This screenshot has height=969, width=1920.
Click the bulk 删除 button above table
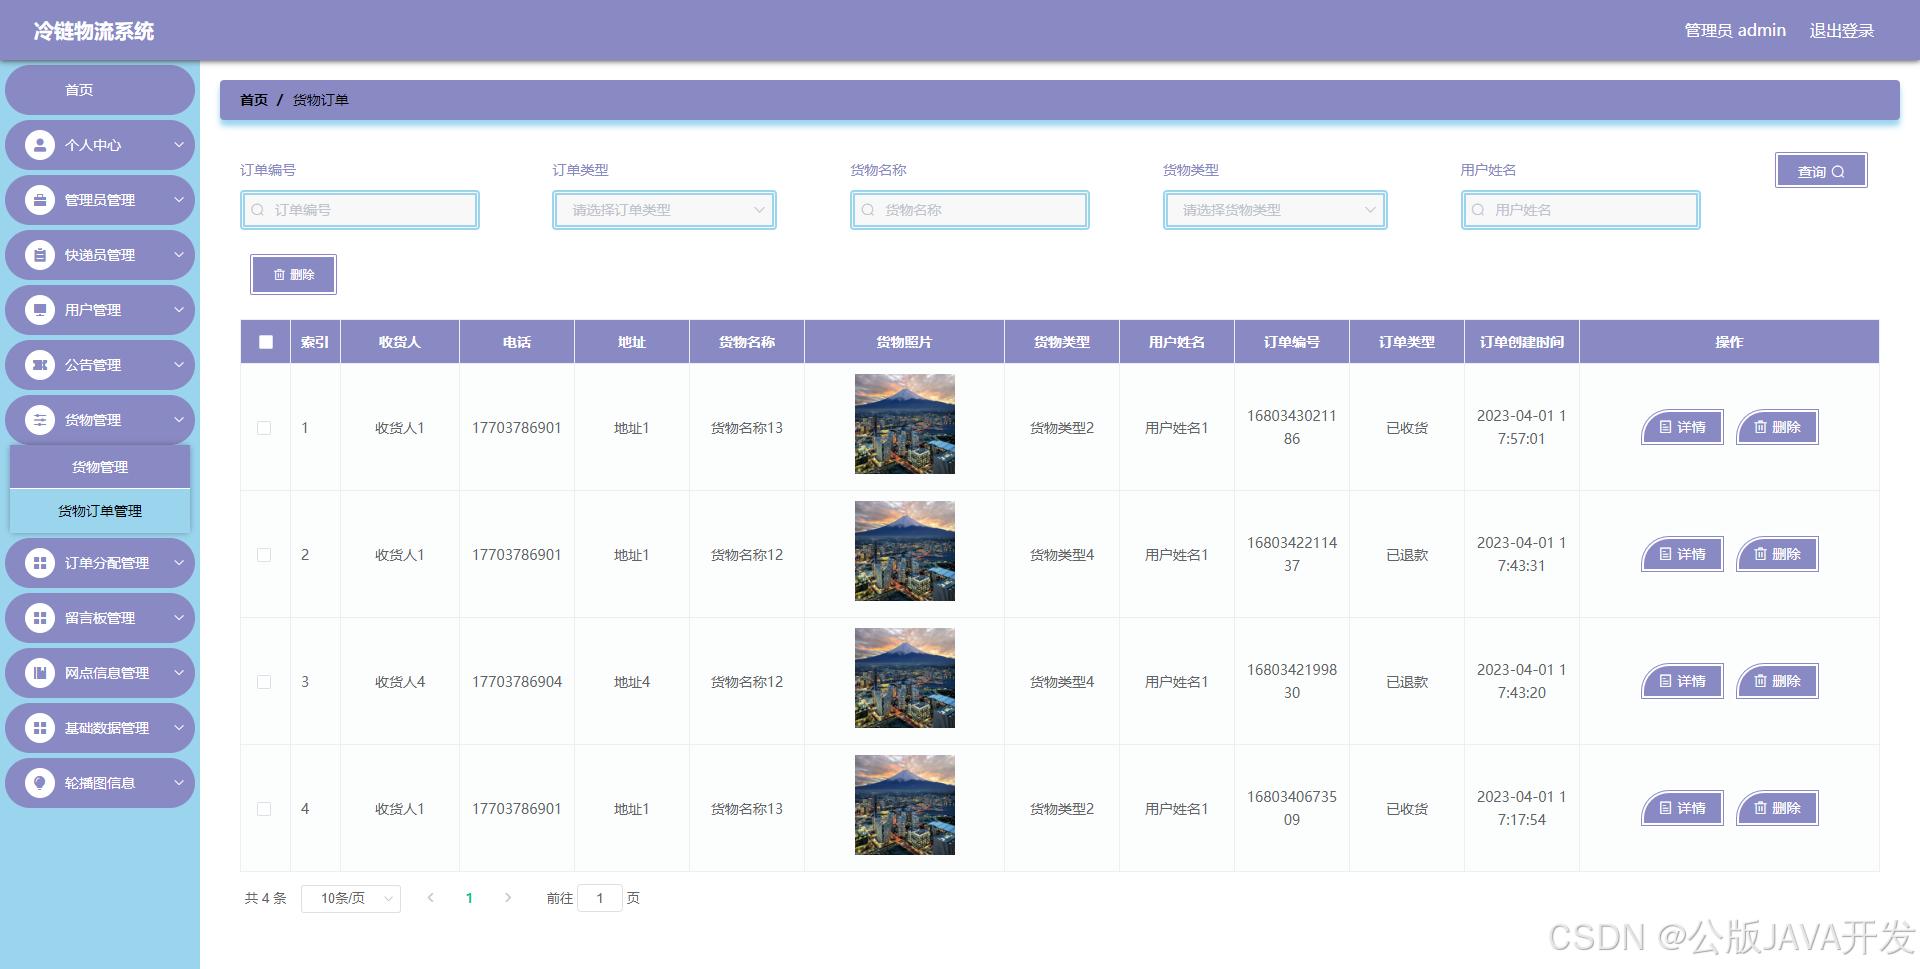point(293,274)
